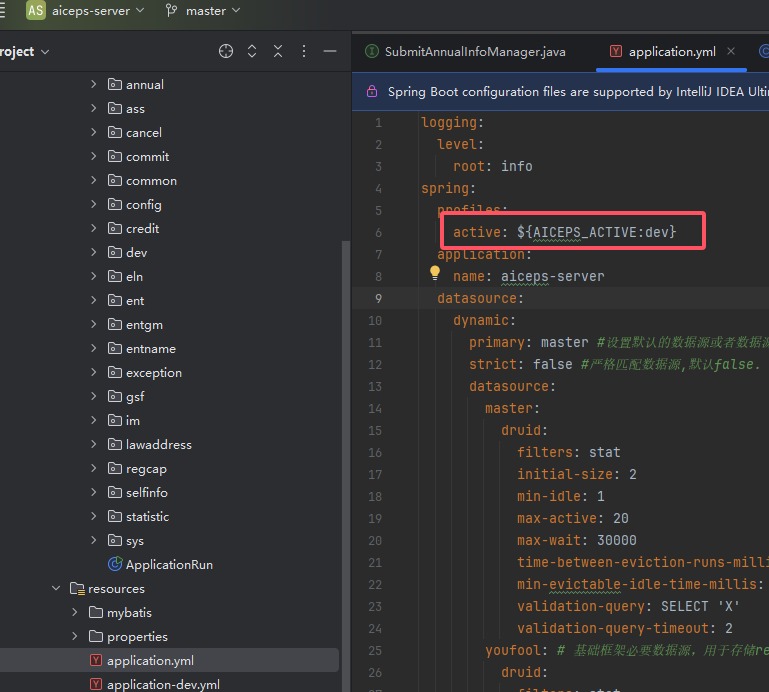Viewport: 769px width, 692px height.
Task: Expand the annual folder
Action: coord(94,84)
